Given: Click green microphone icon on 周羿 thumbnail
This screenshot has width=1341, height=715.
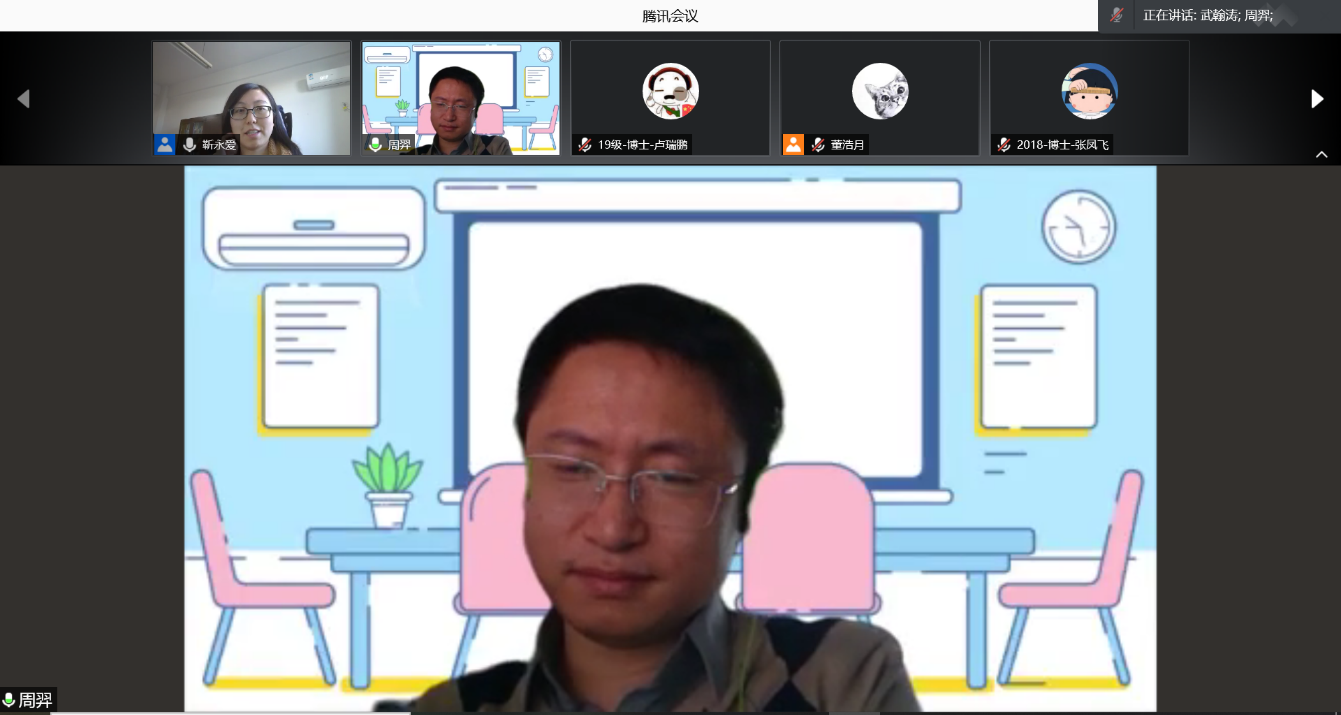Looking at the screenshot, I should pos(375,145).
